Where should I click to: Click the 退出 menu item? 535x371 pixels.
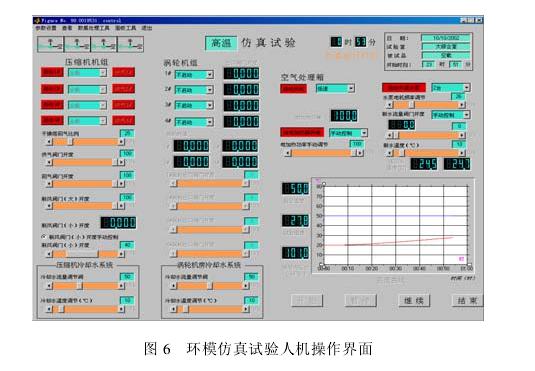pos(147,28)
